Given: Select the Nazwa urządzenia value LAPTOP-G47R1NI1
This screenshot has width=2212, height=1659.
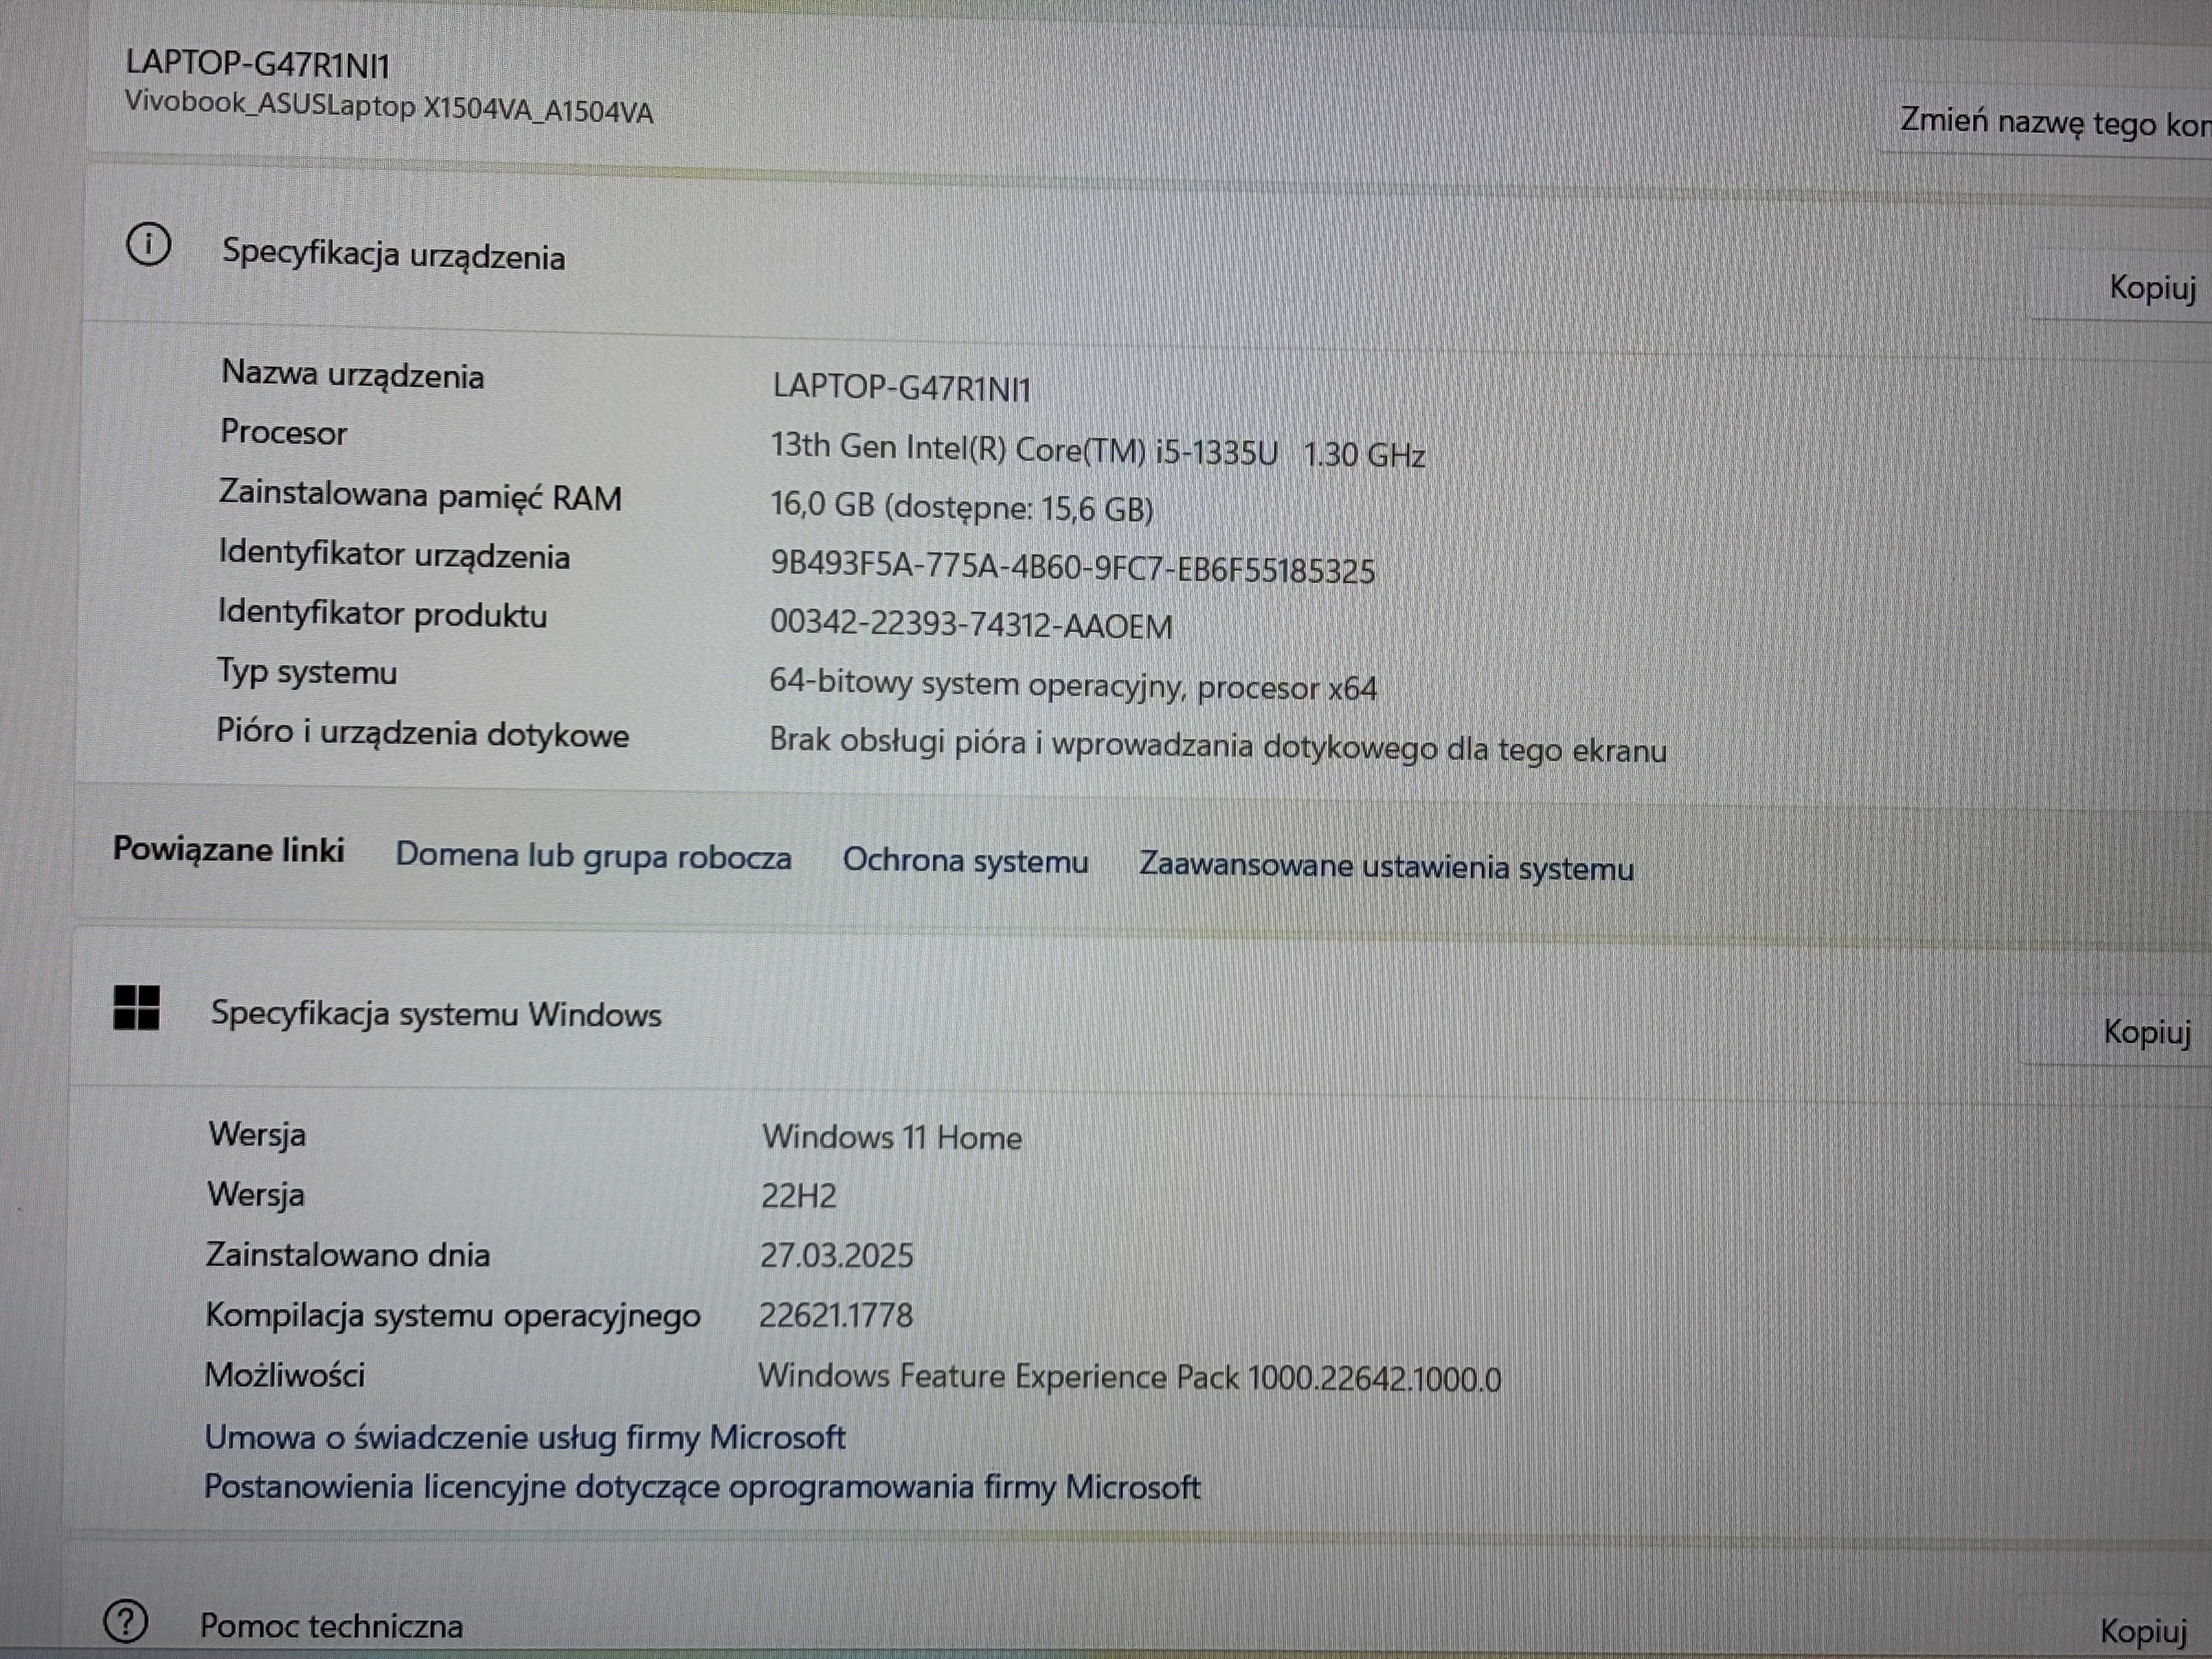Looking at the screenshot, I should click(901, 388).
